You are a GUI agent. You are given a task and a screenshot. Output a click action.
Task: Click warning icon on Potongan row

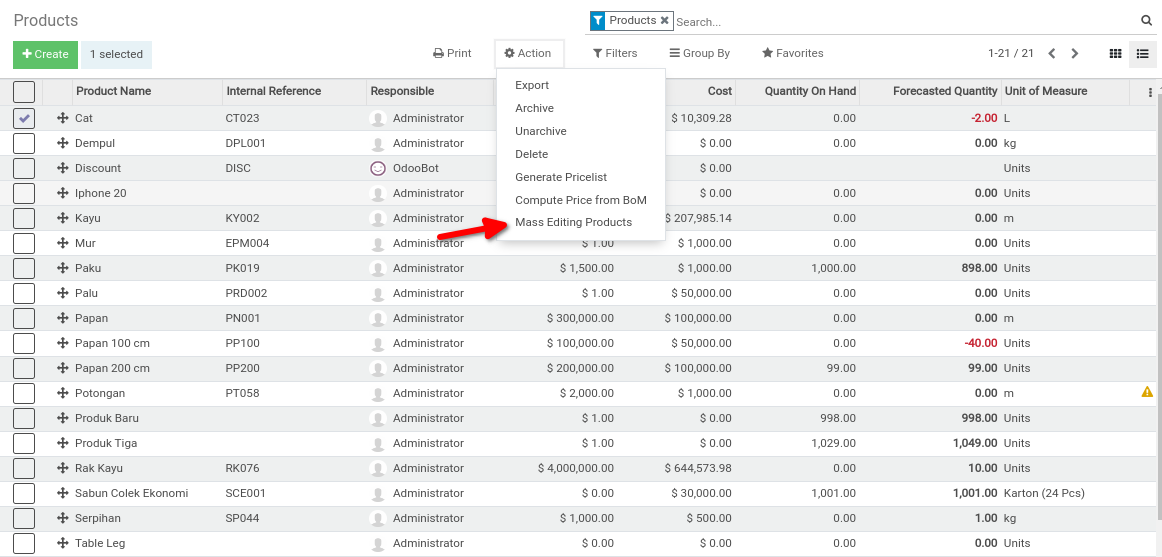(x=1147, y=392)
